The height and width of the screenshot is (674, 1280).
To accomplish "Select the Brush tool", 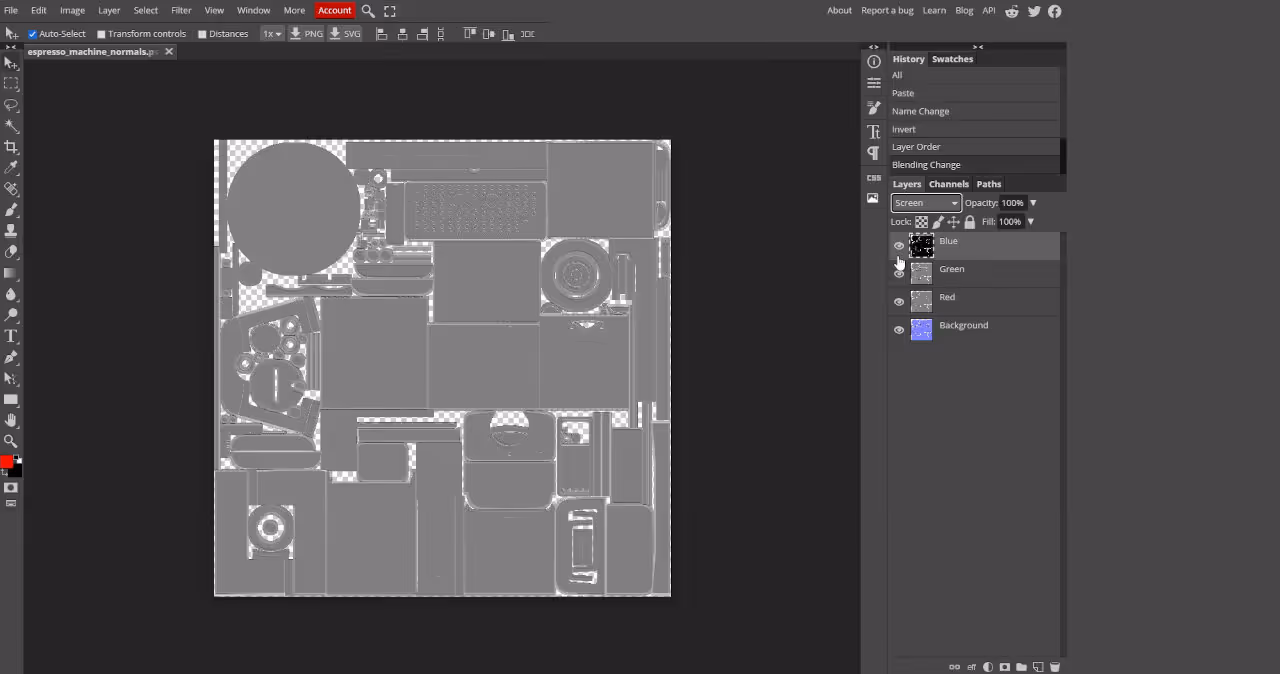I will 12,211.
